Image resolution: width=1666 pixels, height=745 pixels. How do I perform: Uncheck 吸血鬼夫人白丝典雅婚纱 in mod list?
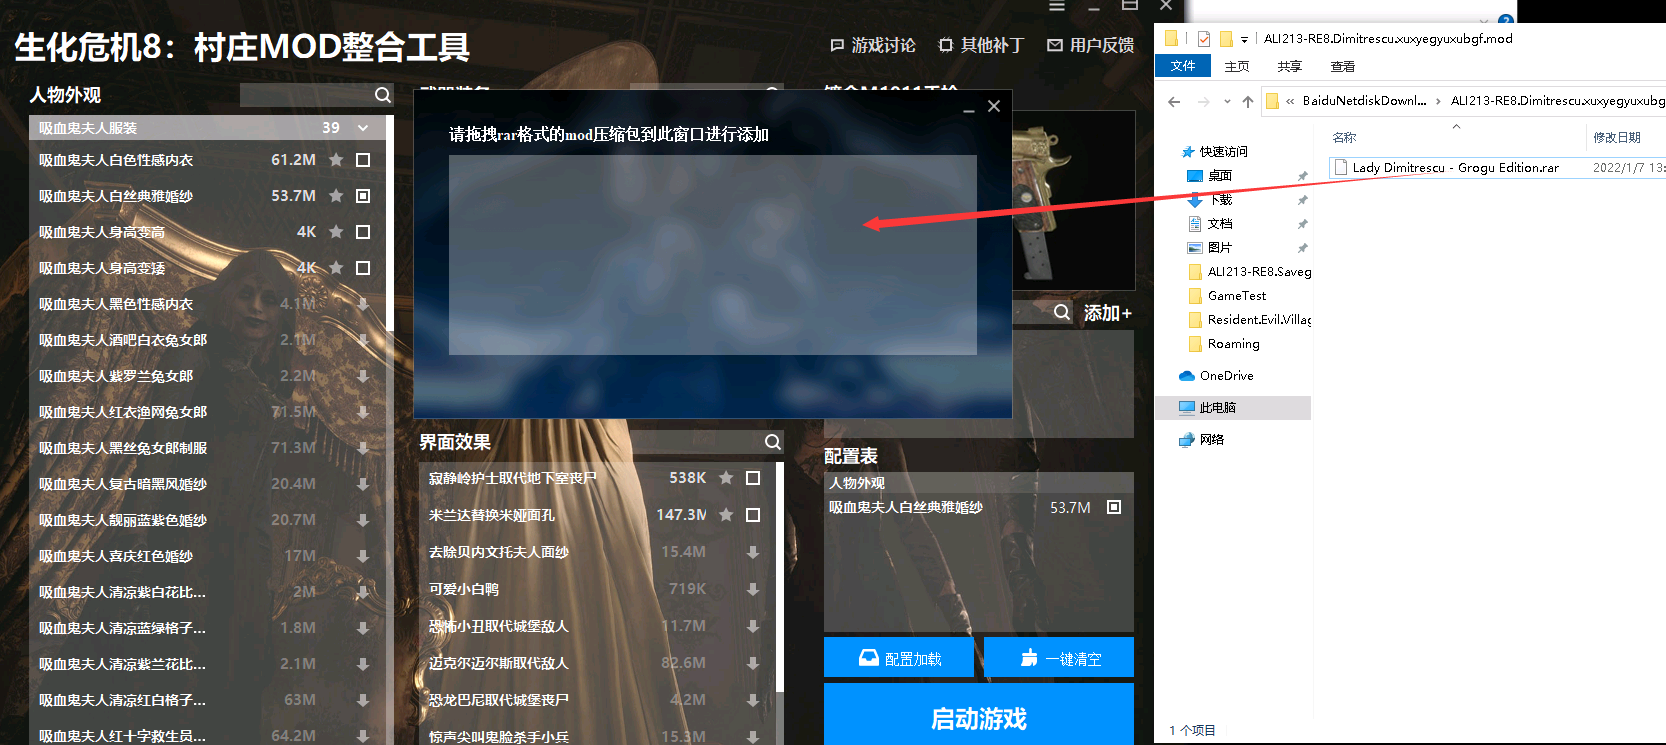pos(363,196)
